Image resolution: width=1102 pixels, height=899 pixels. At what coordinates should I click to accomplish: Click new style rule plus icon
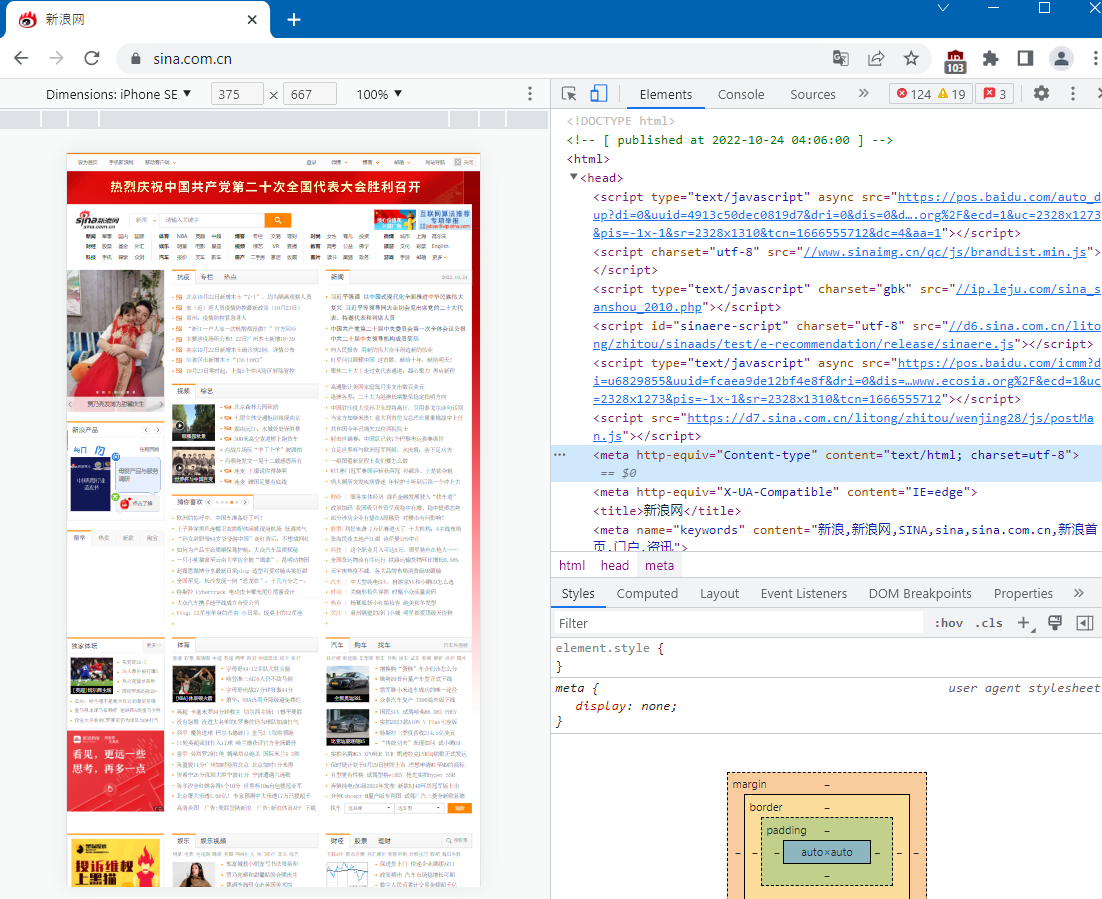(x=1025, y=623)
